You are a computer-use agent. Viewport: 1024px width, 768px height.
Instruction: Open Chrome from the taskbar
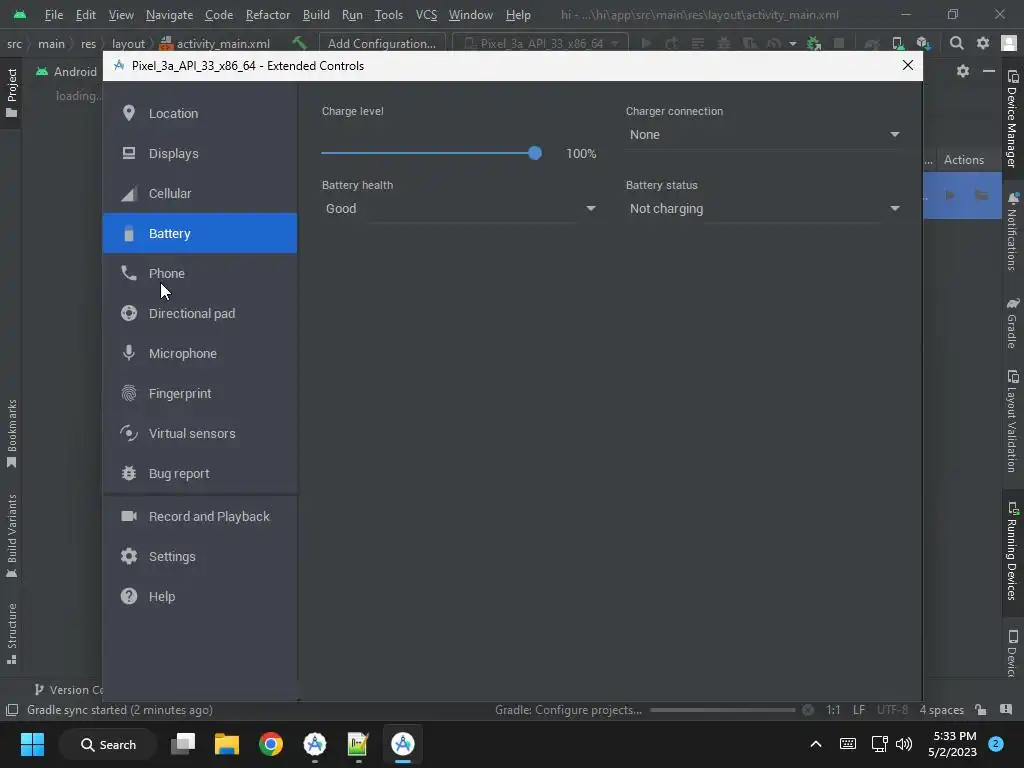pos(270,744)
